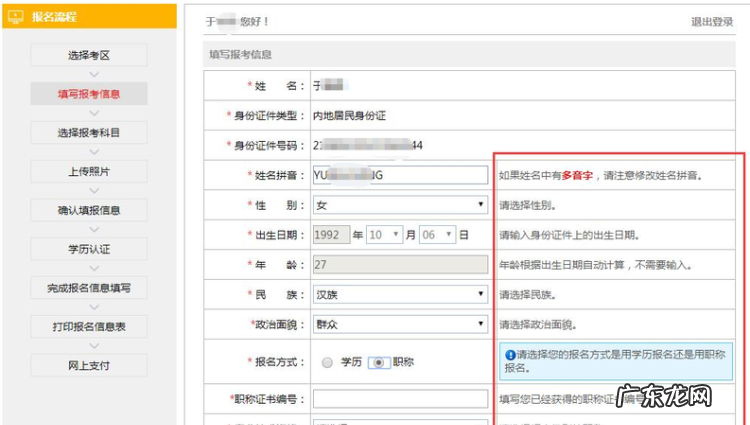Open 学历认证 step
This screenshot has height=425, width=750.
coord(88,249)
